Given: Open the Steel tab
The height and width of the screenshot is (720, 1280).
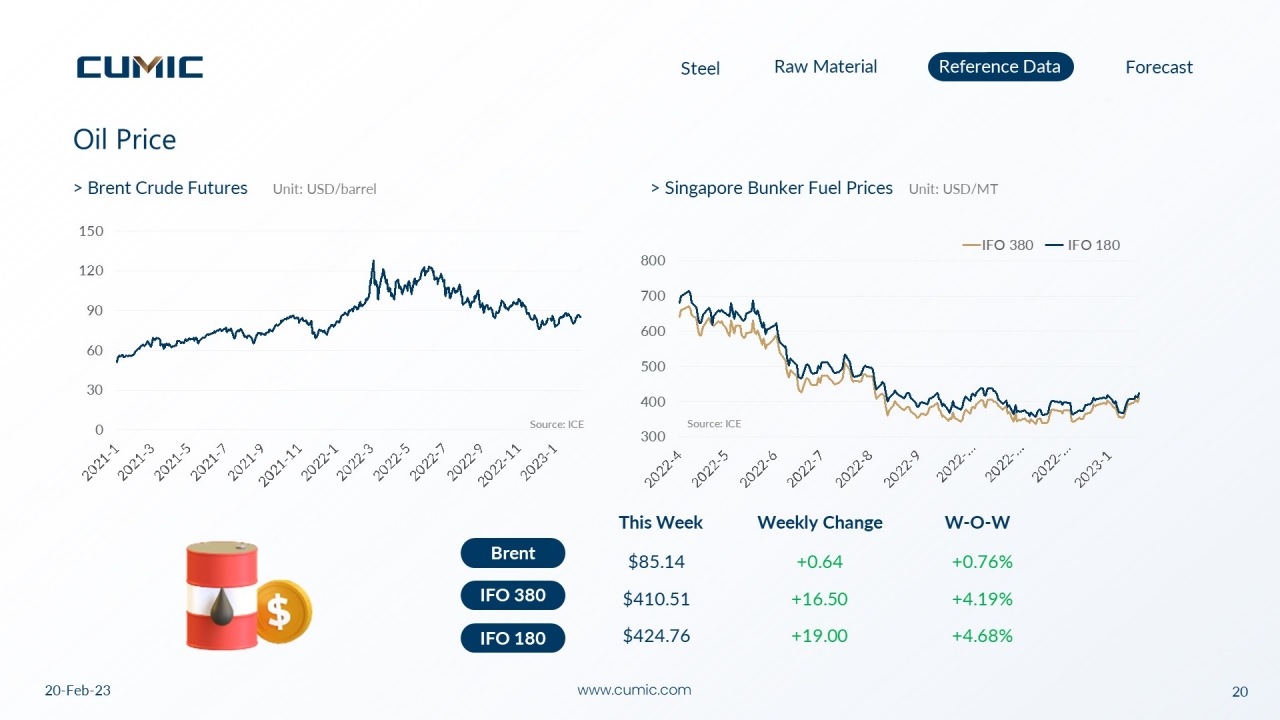Looking at the screenshot, I should point(700,68).
